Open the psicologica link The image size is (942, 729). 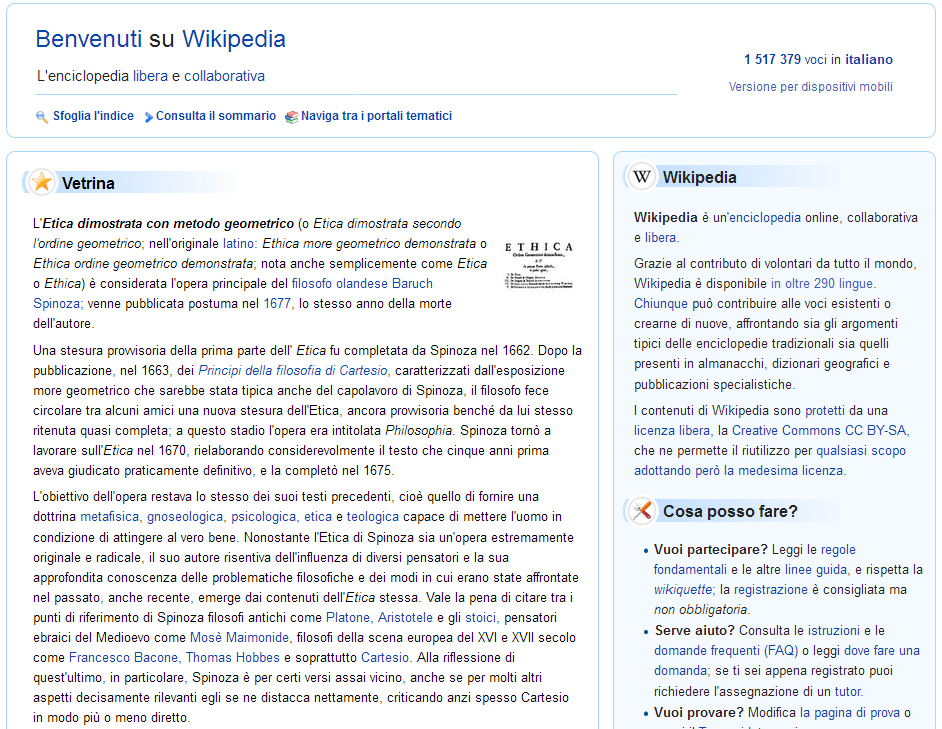coord(264,516)
